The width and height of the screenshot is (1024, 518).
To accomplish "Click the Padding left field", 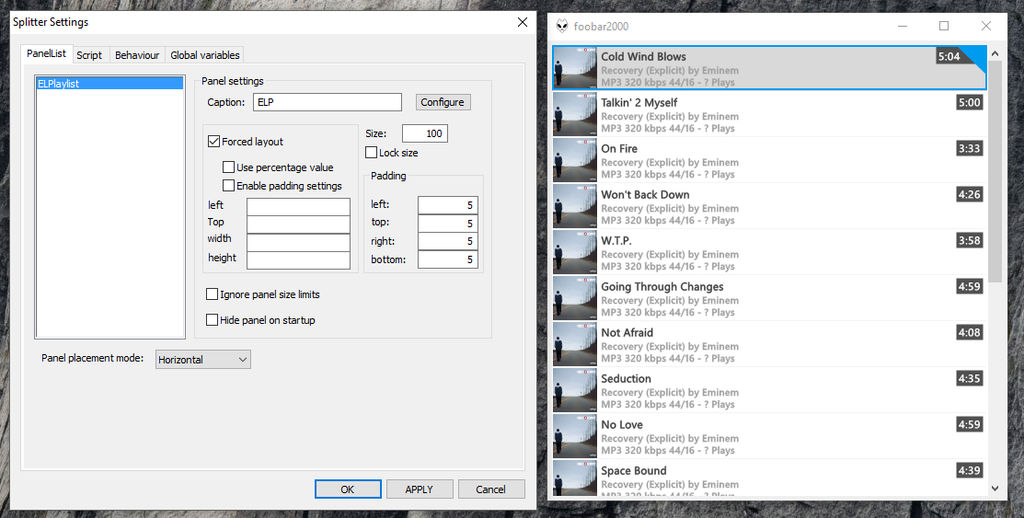I will 448,205.
